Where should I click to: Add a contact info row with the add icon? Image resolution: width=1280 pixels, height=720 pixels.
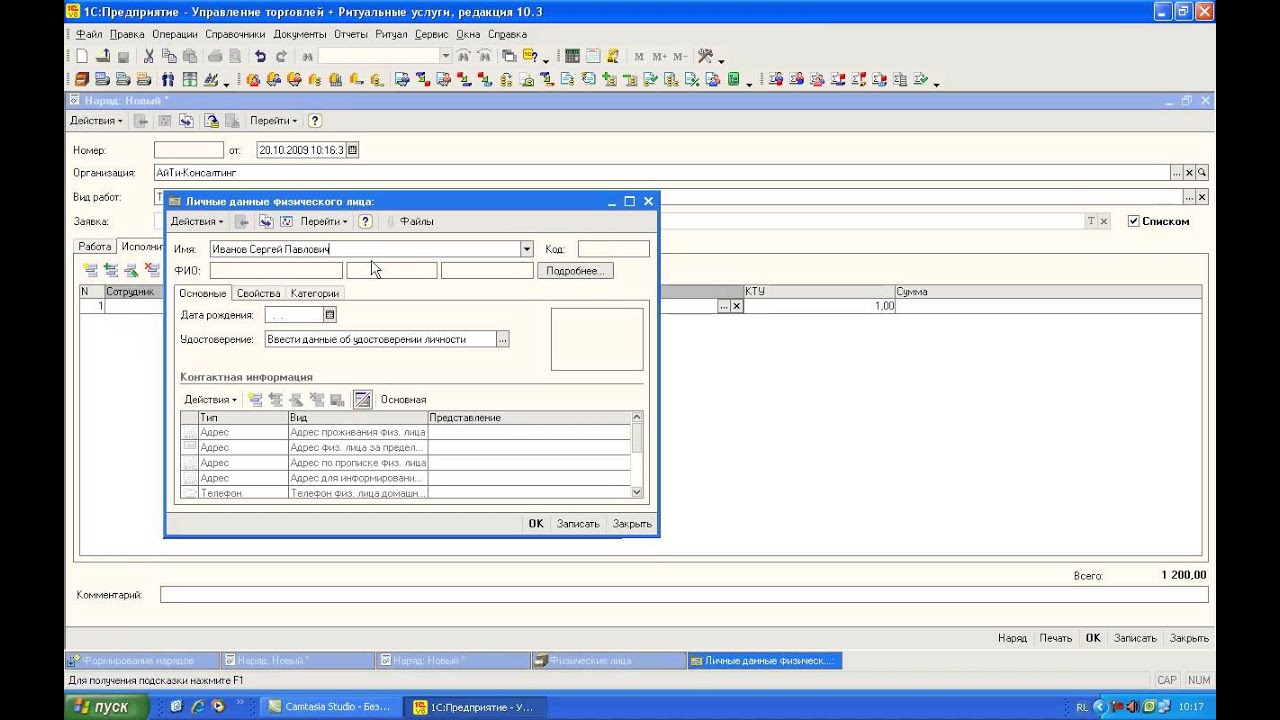tap(256, 400)
